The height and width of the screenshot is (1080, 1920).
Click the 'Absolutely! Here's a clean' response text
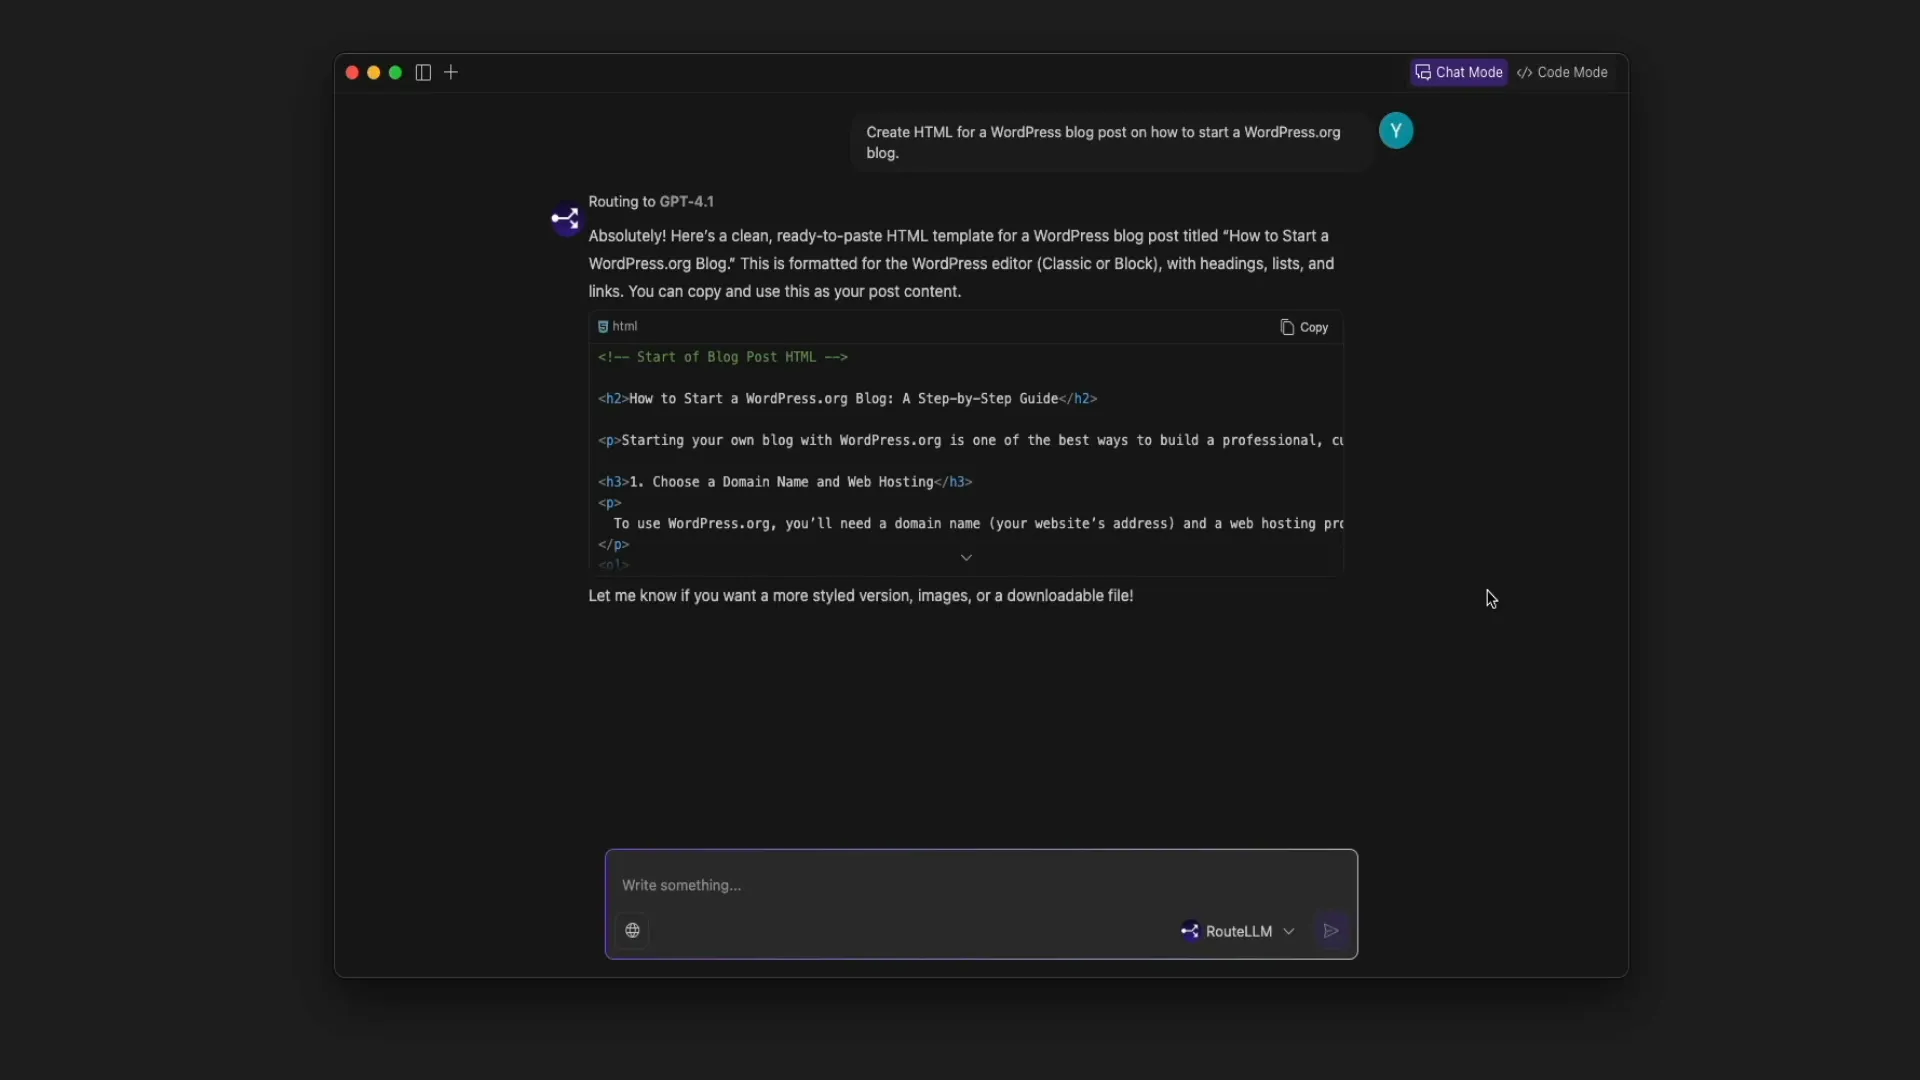[x=961, y=264]
